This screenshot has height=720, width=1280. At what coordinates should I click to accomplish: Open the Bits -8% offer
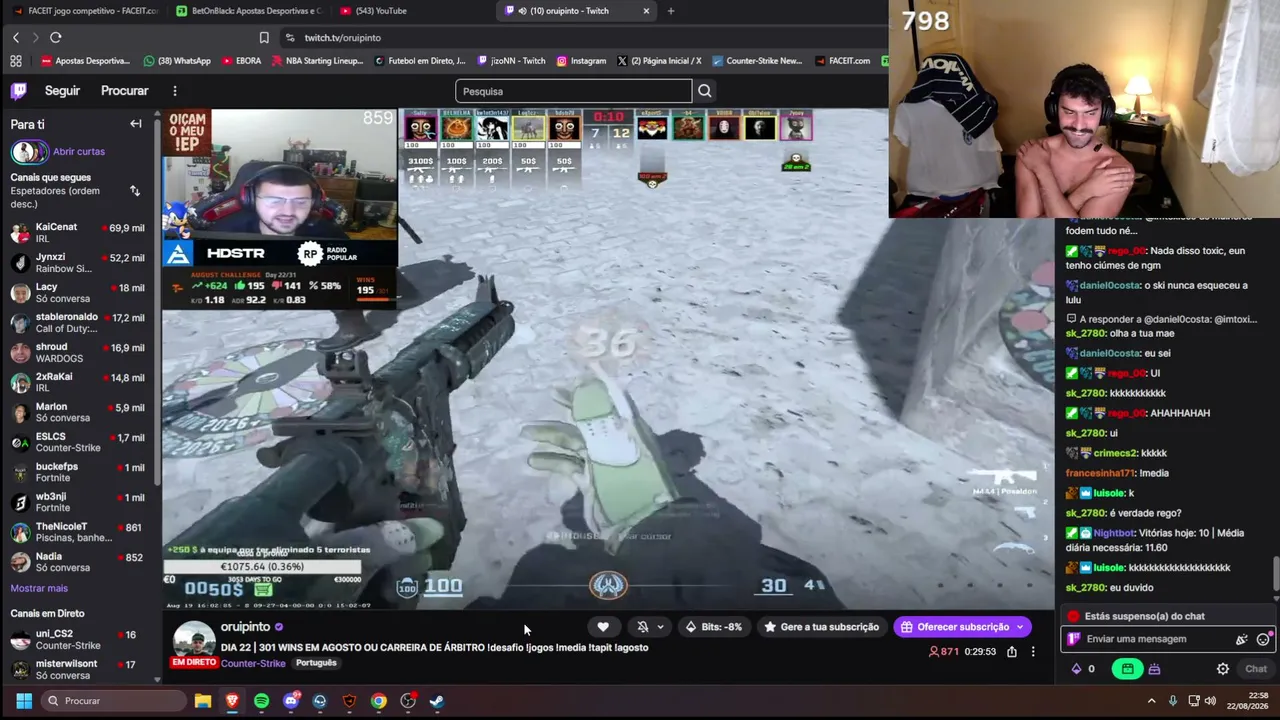[x=713, y=627]
